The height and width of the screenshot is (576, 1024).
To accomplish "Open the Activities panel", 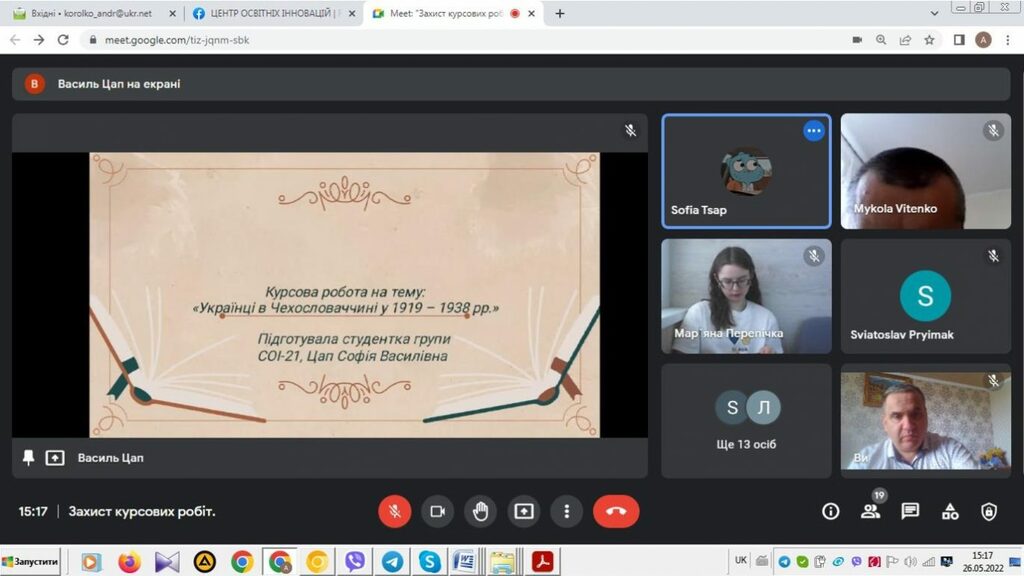I will tap(950, 511).
